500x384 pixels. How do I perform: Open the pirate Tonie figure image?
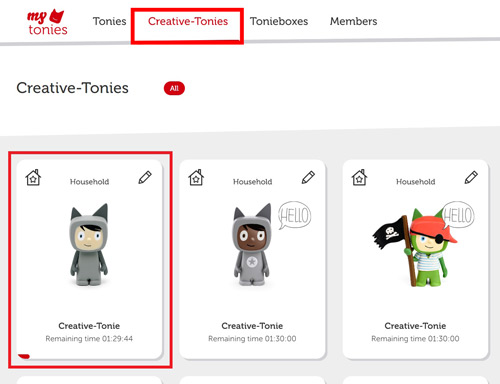tap(415, 247)
